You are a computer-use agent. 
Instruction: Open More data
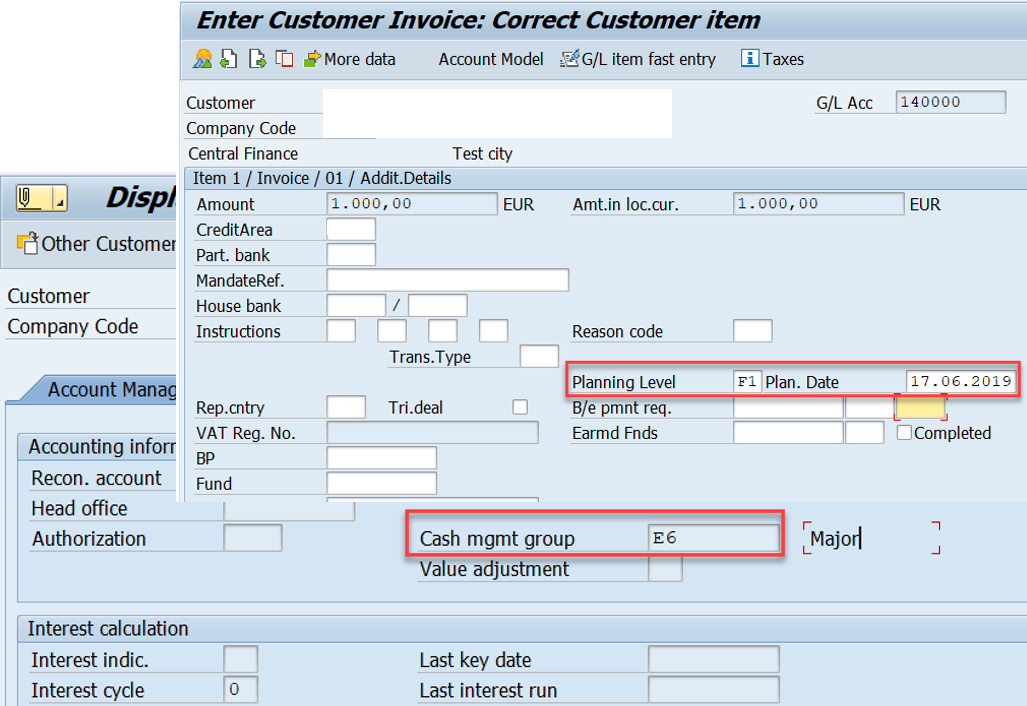[x=350, y=59]
